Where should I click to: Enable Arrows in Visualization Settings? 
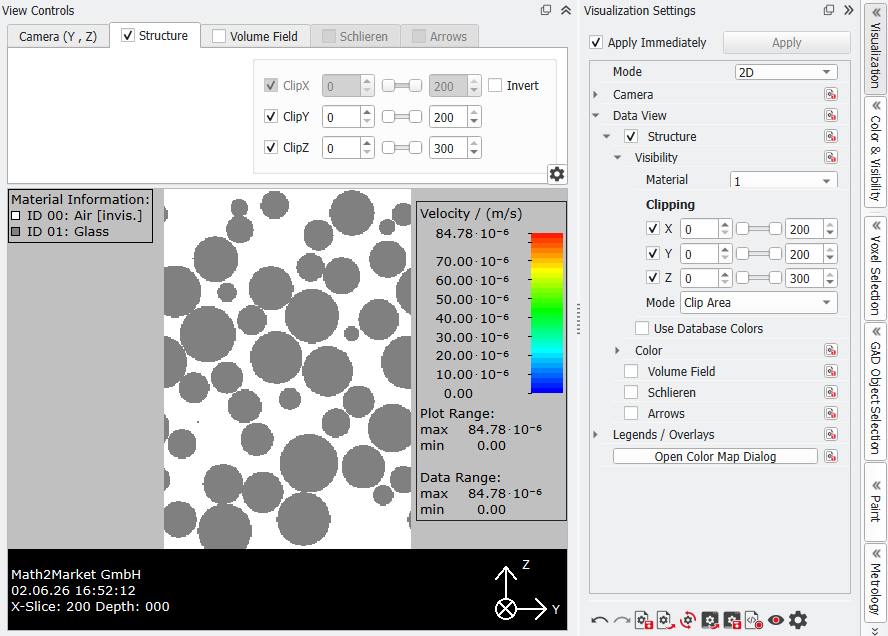pyautogui.click(x=631, y=413)
